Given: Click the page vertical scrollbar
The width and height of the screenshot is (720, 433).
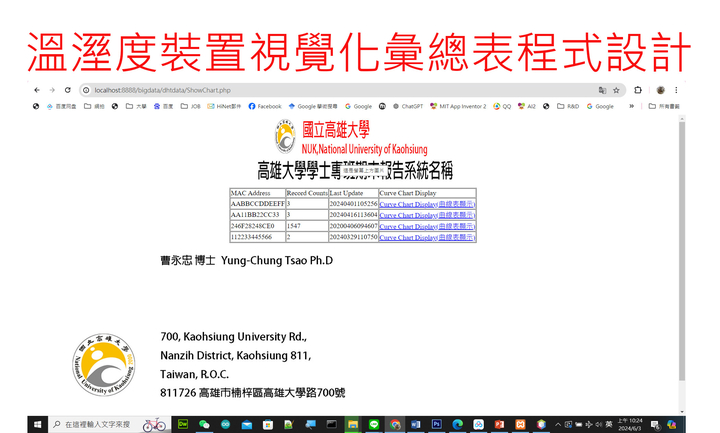Looking at the screenshot, I should (x=683, y=250).
